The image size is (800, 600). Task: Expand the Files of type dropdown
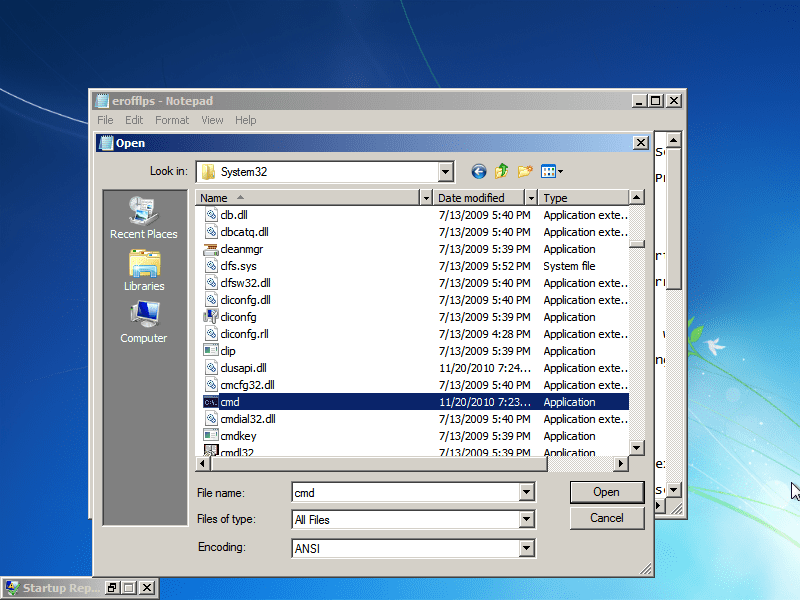coord(527,519)
